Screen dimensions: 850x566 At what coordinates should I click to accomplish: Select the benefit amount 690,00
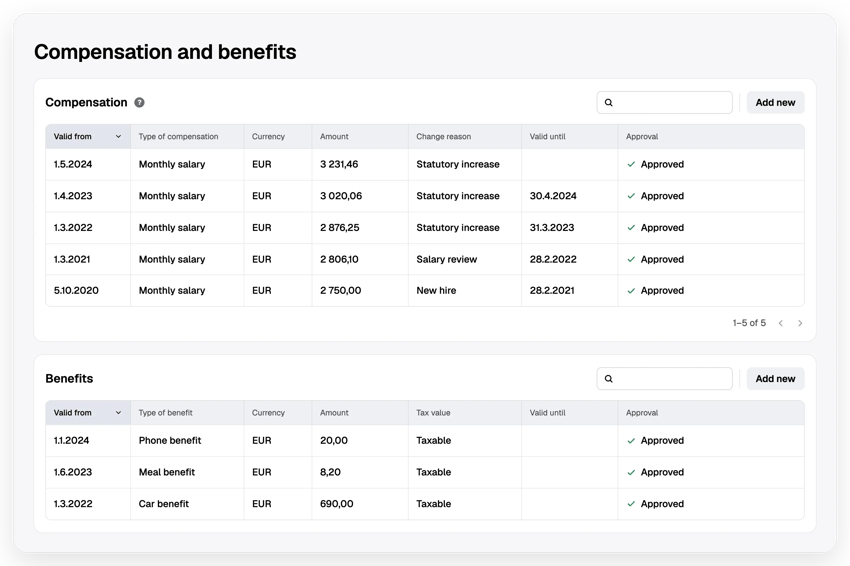coord(337,504)
